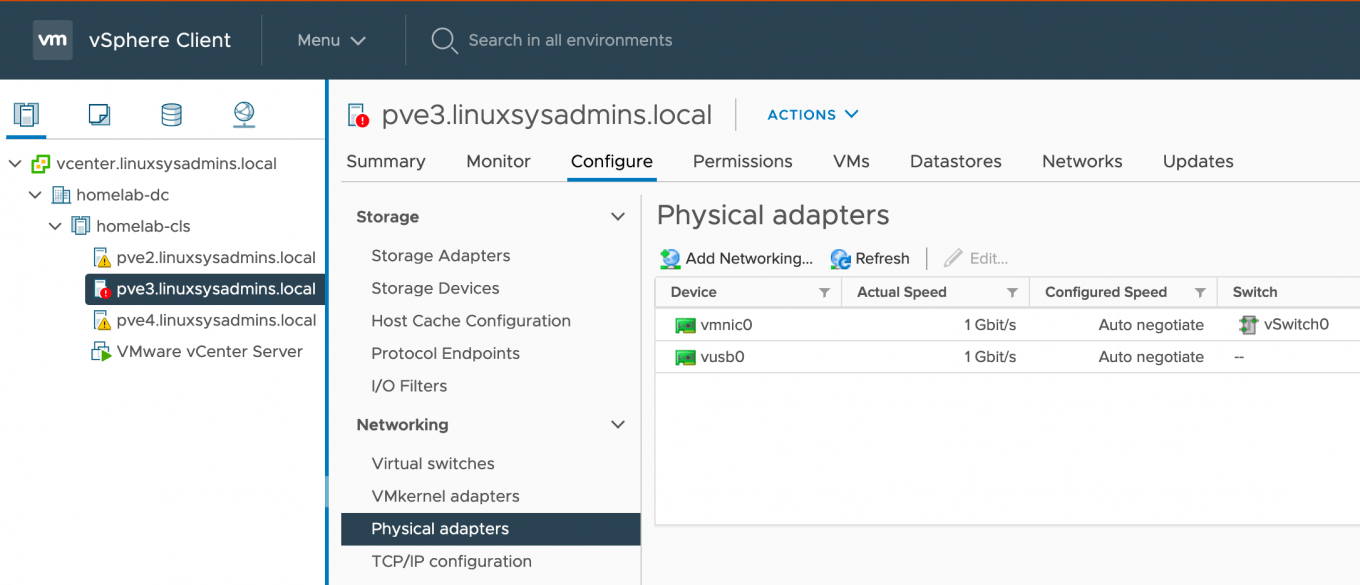Click the vSphere Client vm logo
This screenshot has height=585, width=1360.
click(x=52, y=40)
